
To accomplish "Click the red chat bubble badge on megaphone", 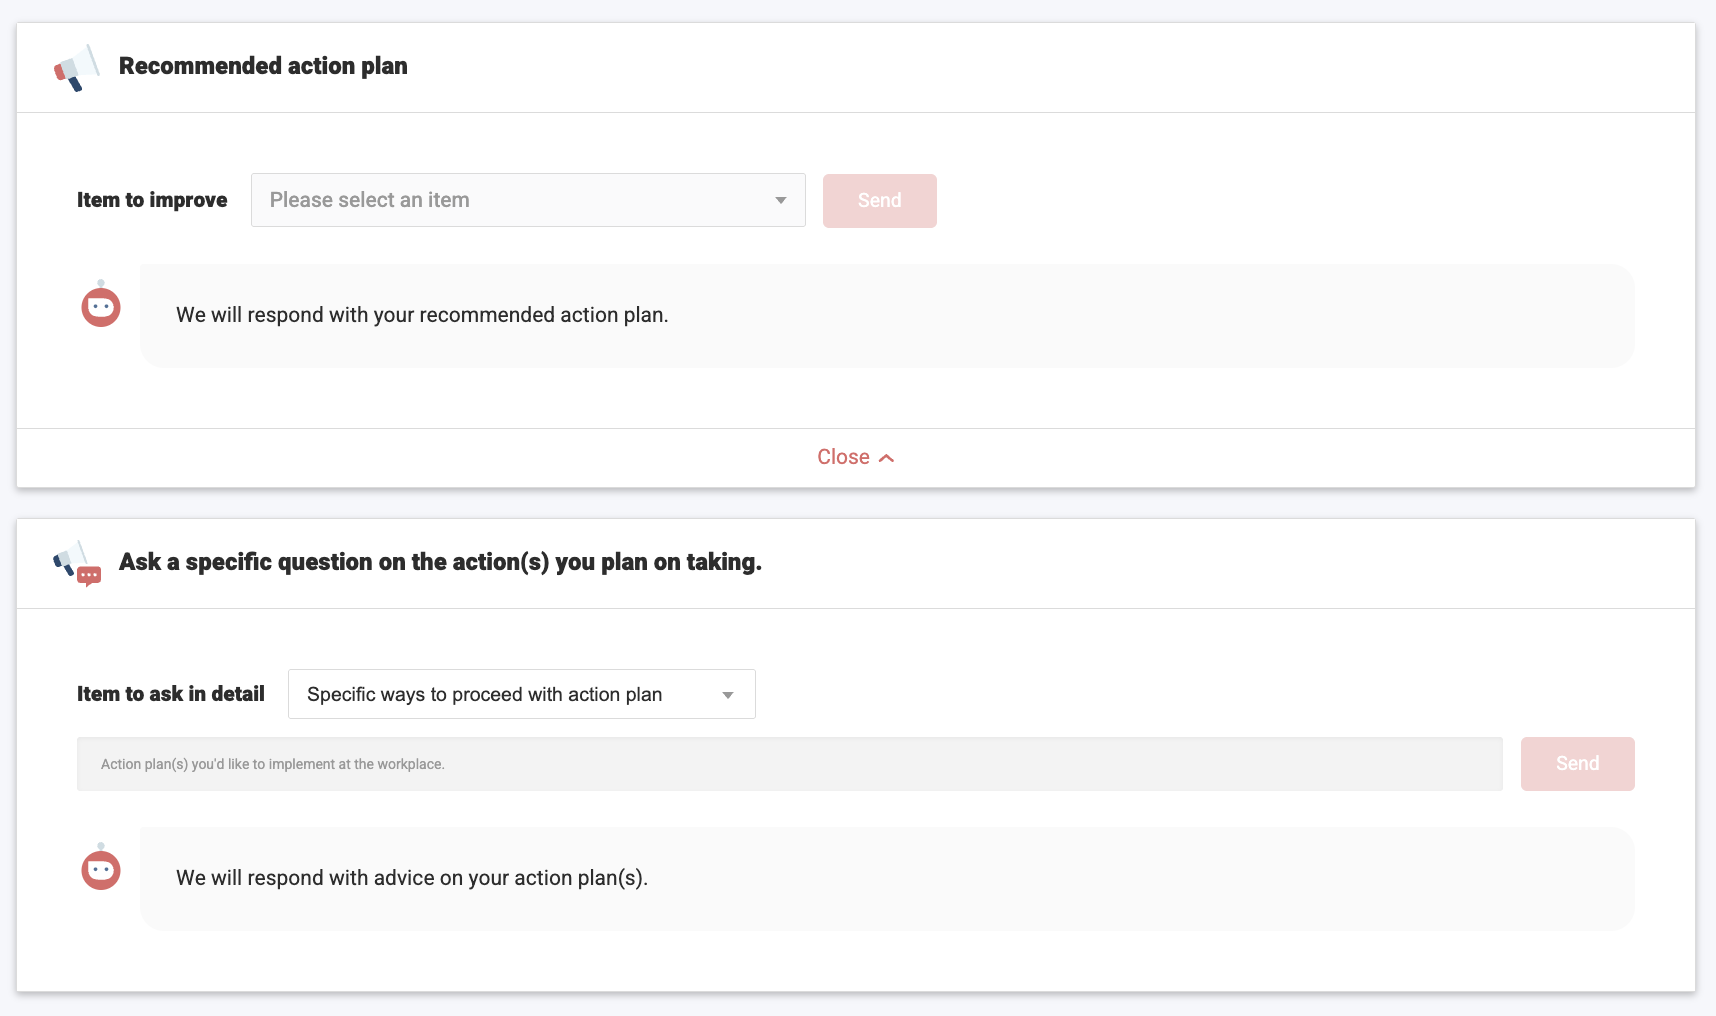I will (x=89, y=576).
